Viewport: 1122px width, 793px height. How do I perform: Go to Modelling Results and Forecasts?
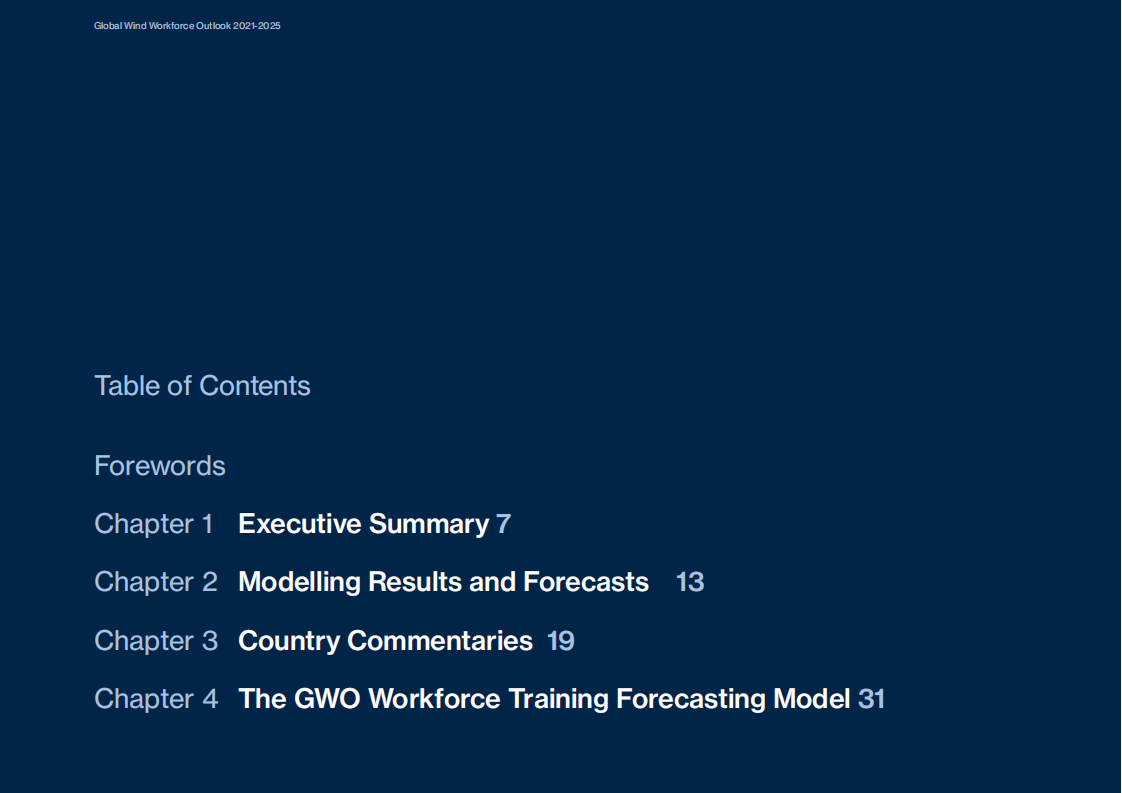tap(443, 582)
